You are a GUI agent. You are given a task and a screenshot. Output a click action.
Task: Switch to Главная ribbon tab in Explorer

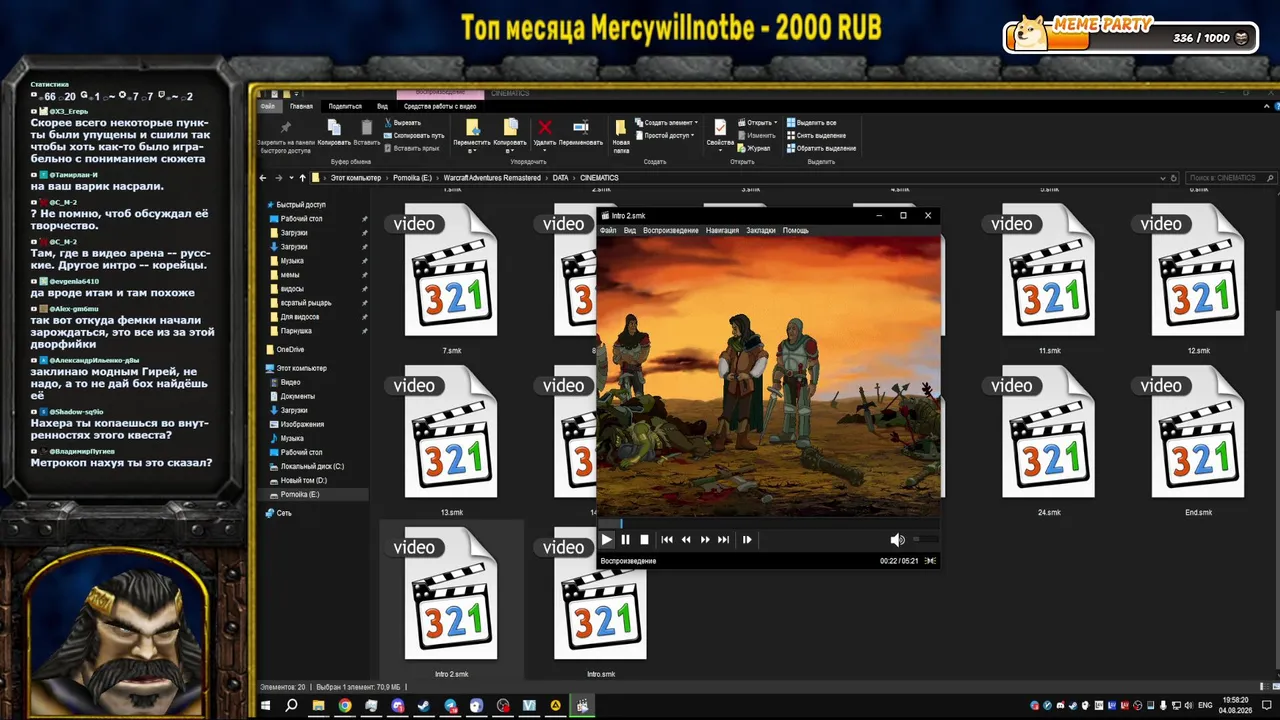coord(301,106)
